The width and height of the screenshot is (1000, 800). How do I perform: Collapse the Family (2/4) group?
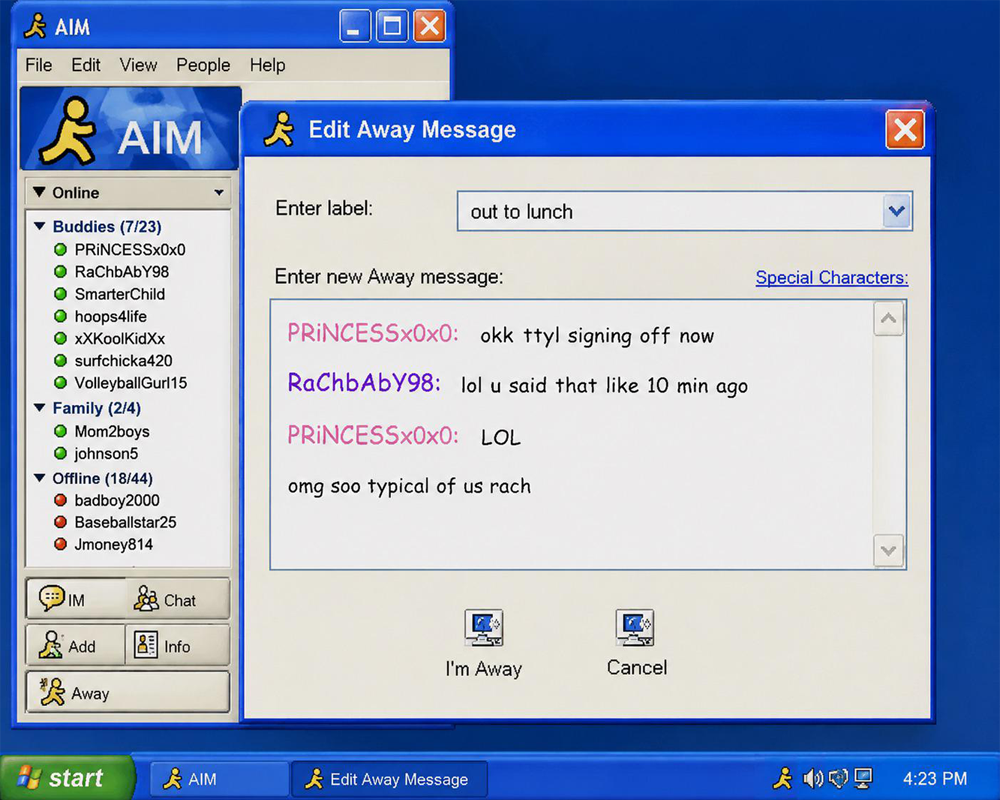(40, 408)
